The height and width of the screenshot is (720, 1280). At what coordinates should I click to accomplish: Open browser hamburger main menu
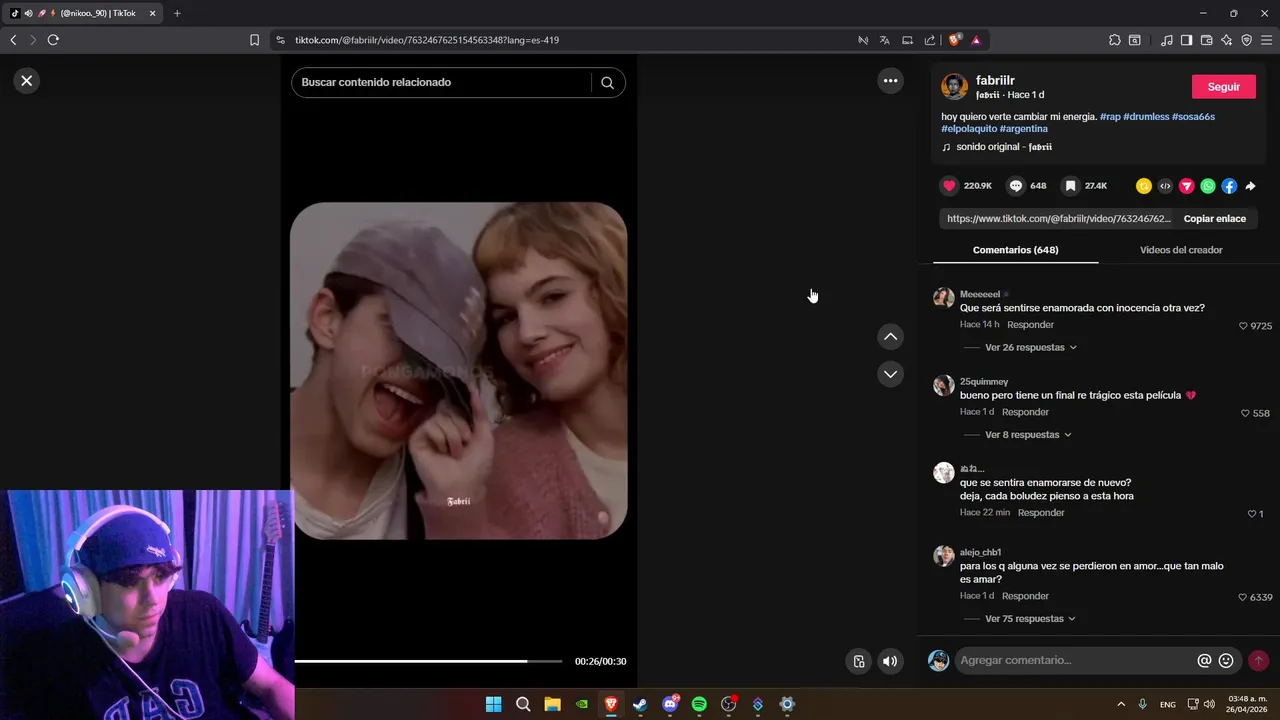point(1267,40)
